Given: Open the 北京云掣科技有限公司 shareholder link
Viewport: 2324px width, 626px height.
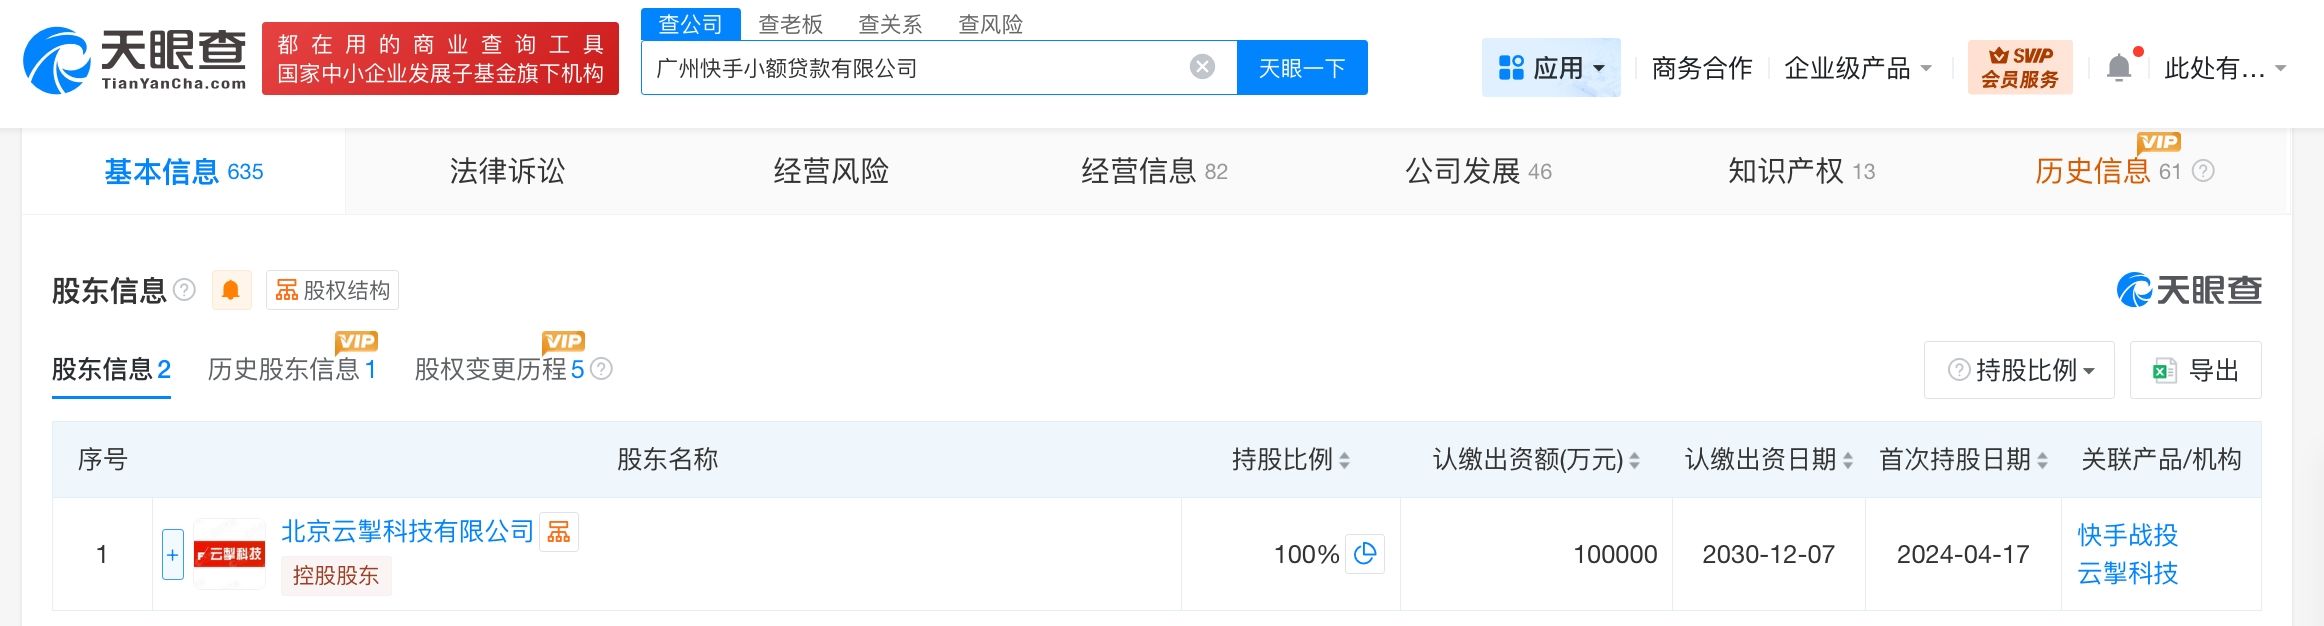Looking at the screenshot, I should tap(407, 531).
